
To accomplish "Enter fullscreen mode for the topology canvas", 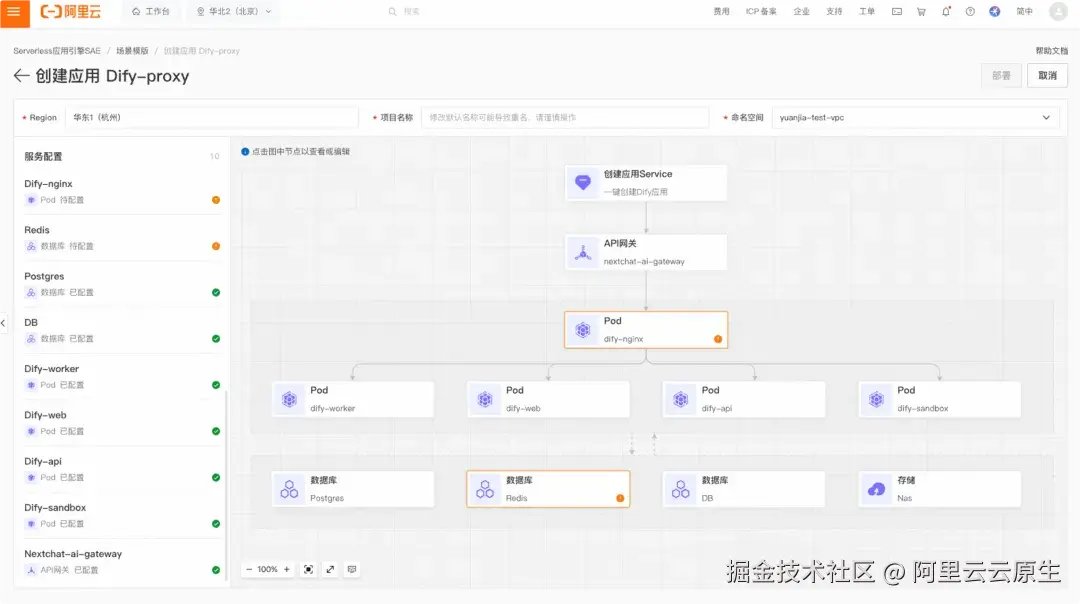I will [x=330, y=569].
